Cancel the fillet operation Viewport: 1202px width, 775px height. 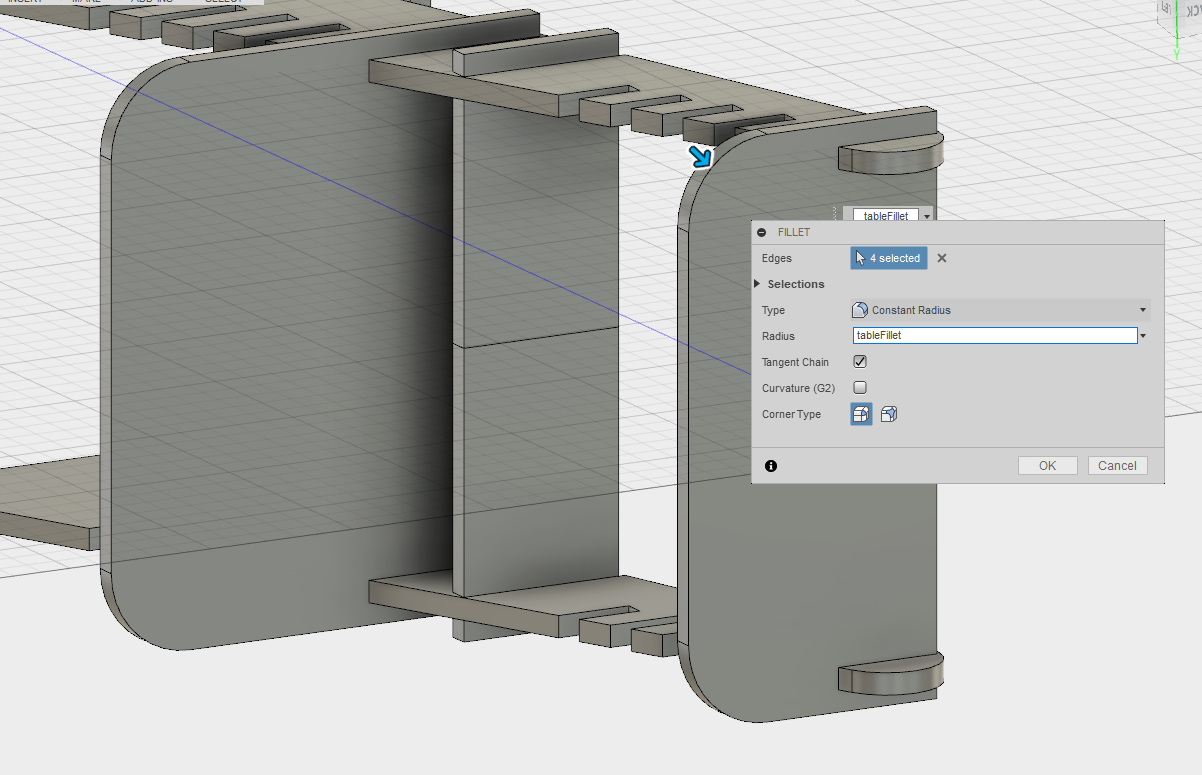click(x=1117, y=466)
